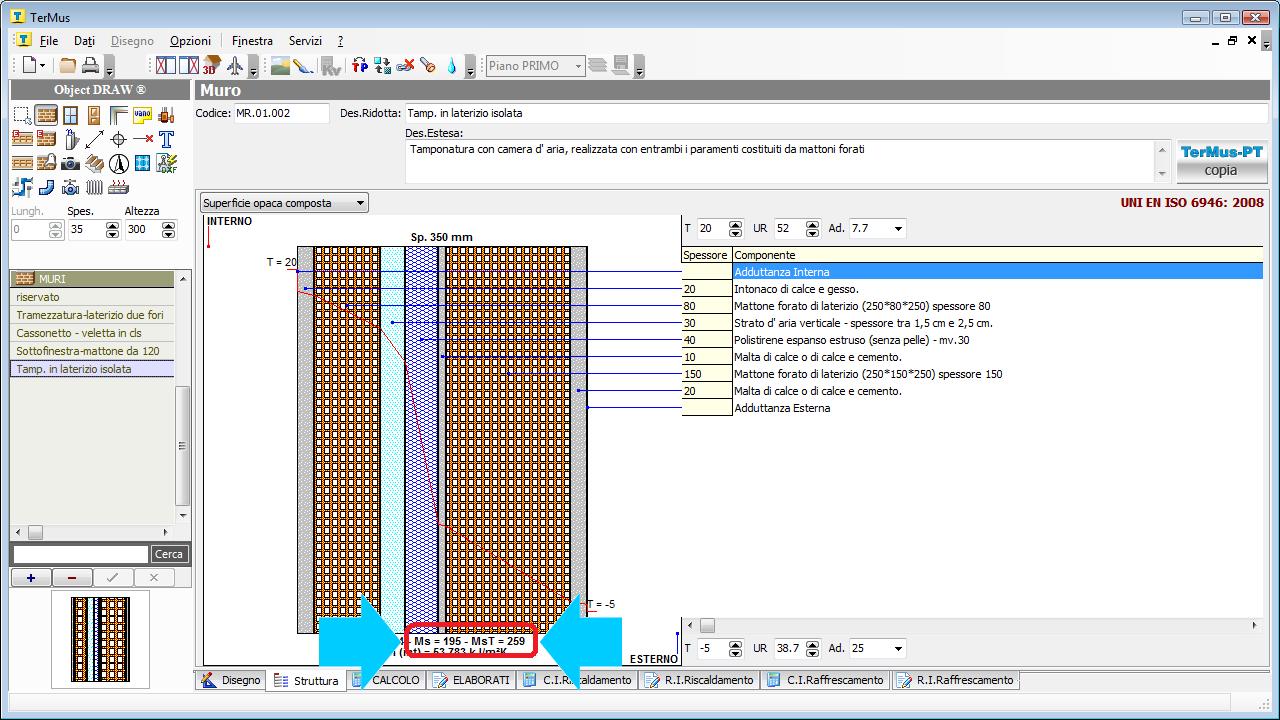
Task: Select the wall drawing tool
Action: coord(46,115)
